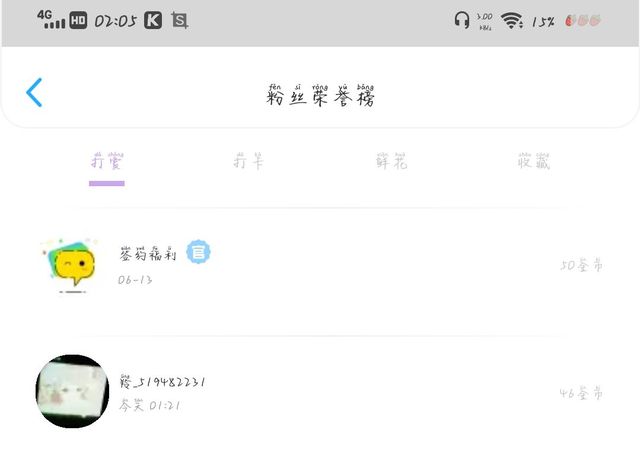Click the 50 coins amount
The image size is (640, 462).
tap(581, 265)
